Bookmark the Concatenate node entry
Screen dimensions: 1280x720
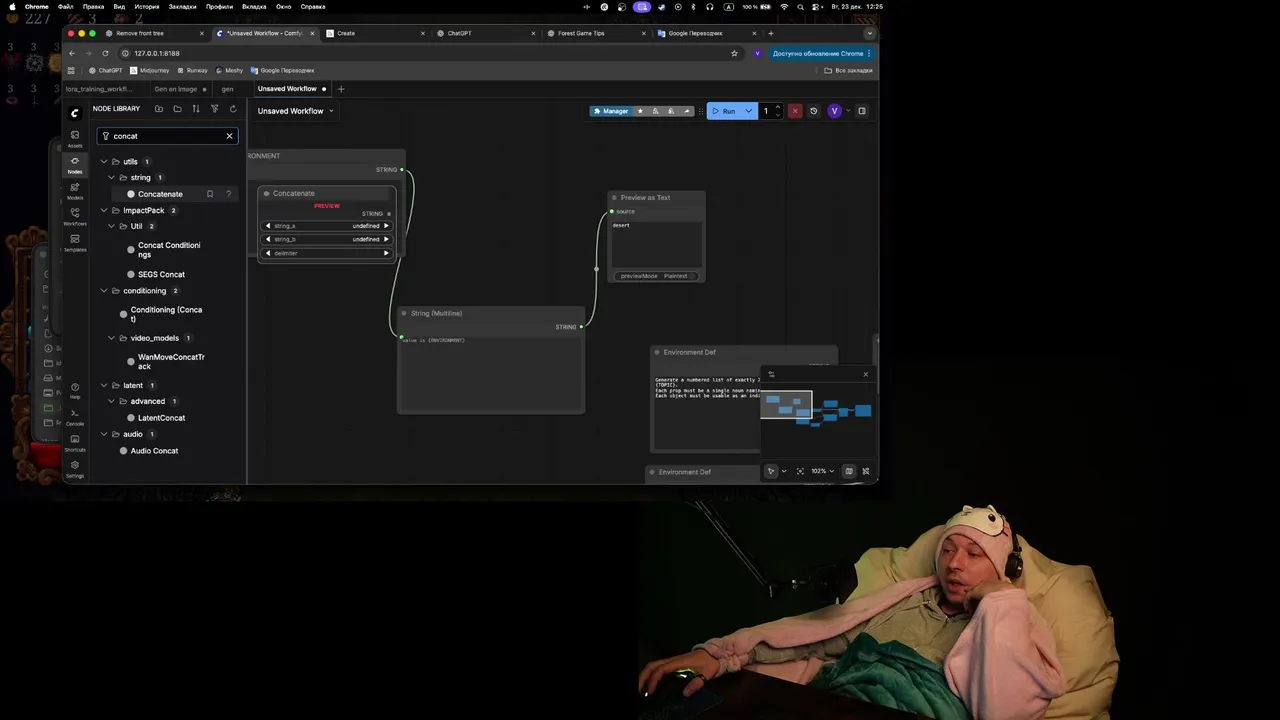point(209,194)
